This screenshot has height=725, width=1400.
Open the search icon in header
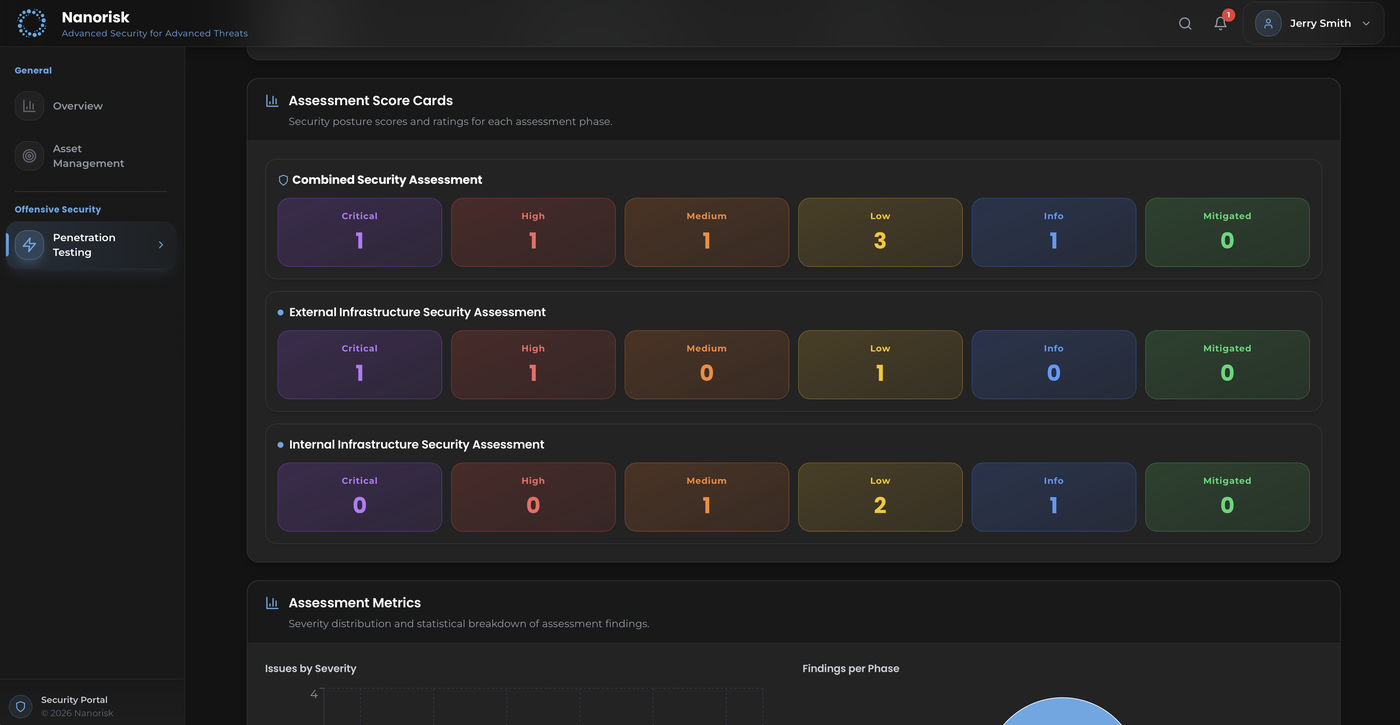[x=1185, y=24]
